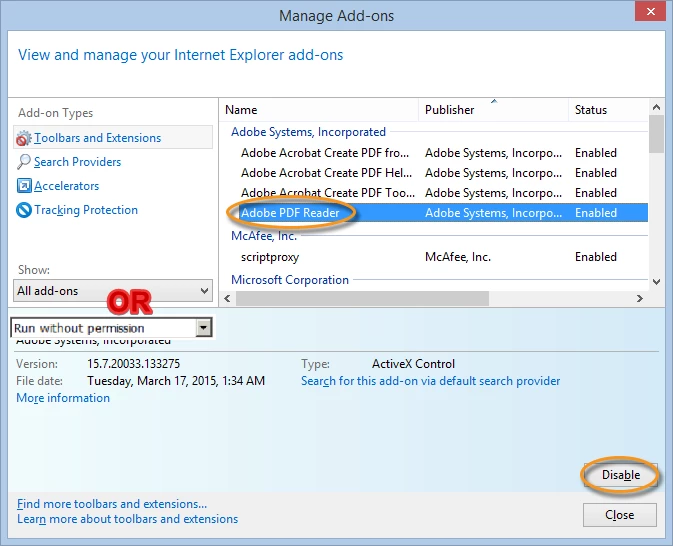Click the scriptproxy Enabled status cell
This screenshot has width=673, height=546.
596,257
